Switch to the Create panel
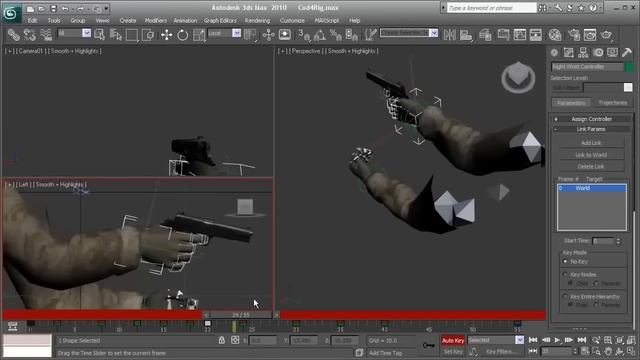 (x=554, y=52)
